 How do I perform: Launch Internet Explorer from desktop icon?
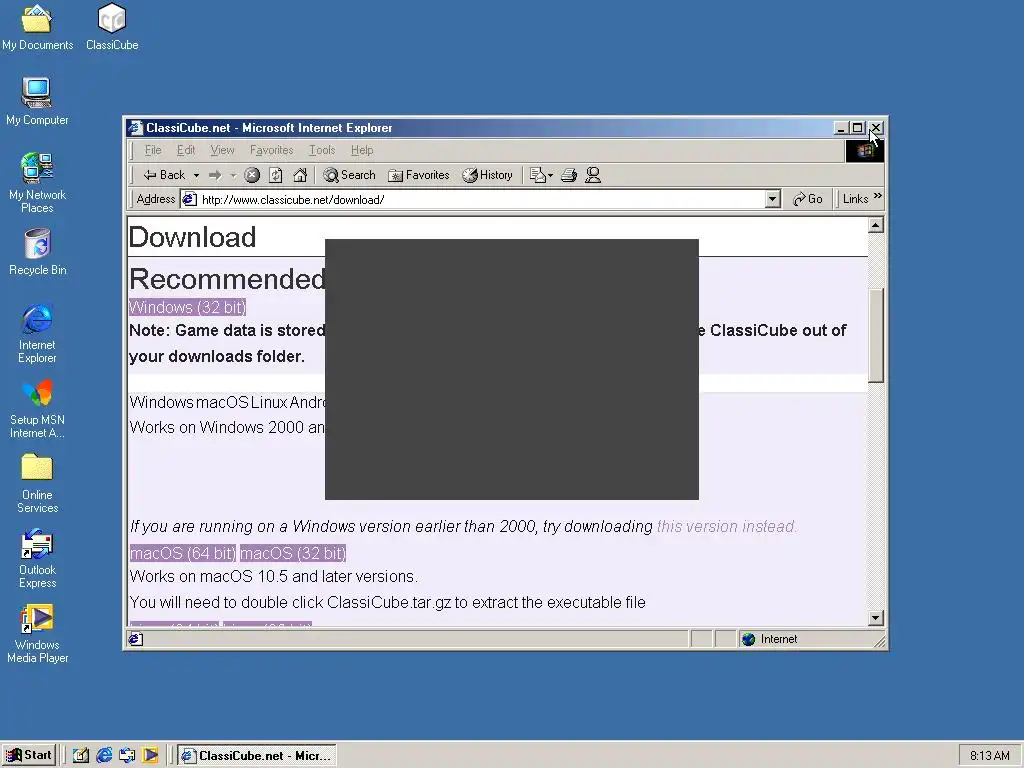click(37, 333)
